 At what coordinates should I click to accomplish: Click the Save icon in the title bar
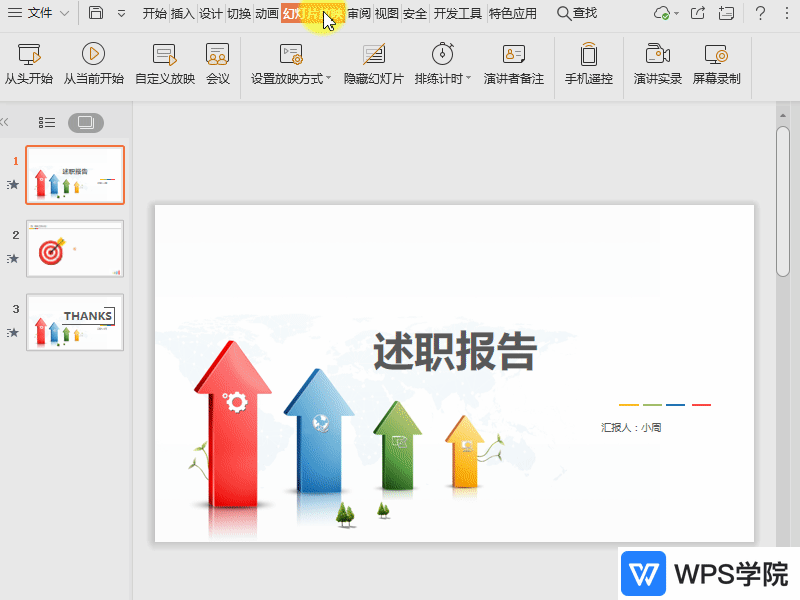(95, 13)
